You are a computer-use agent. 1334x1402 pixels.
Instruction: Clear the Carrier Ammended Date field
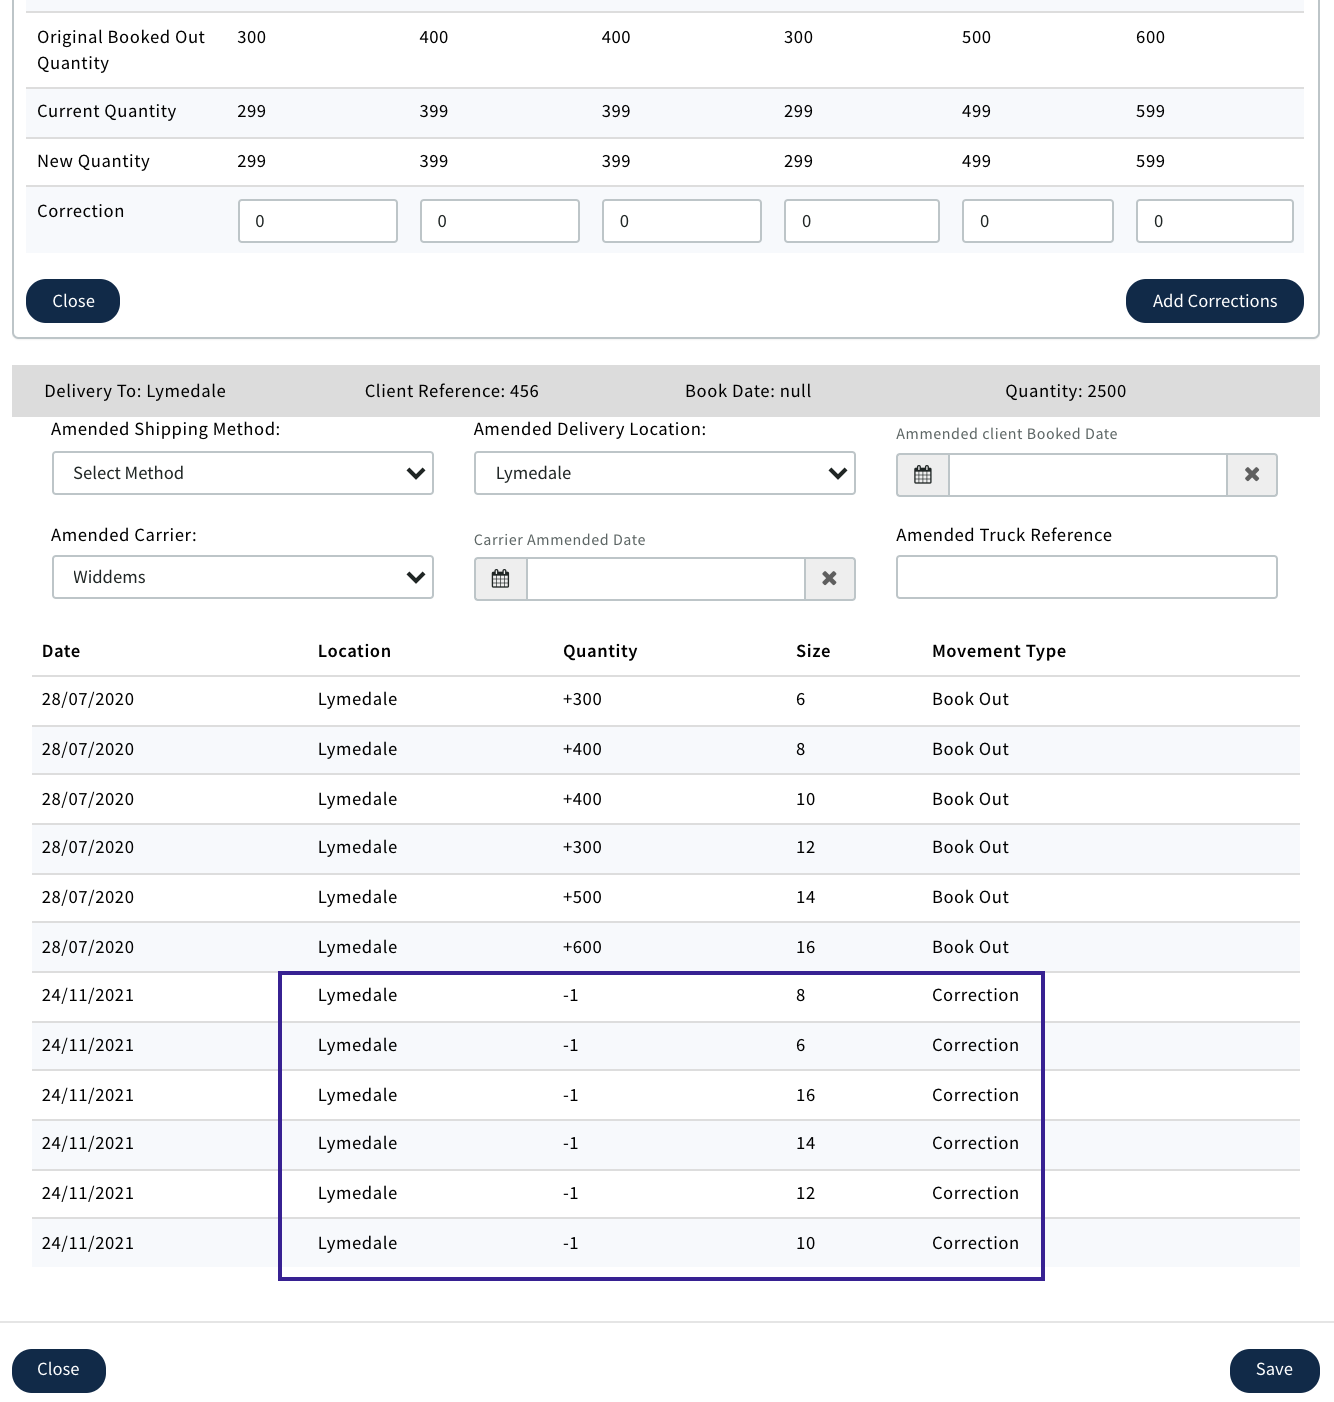click(x=829, y=579)
